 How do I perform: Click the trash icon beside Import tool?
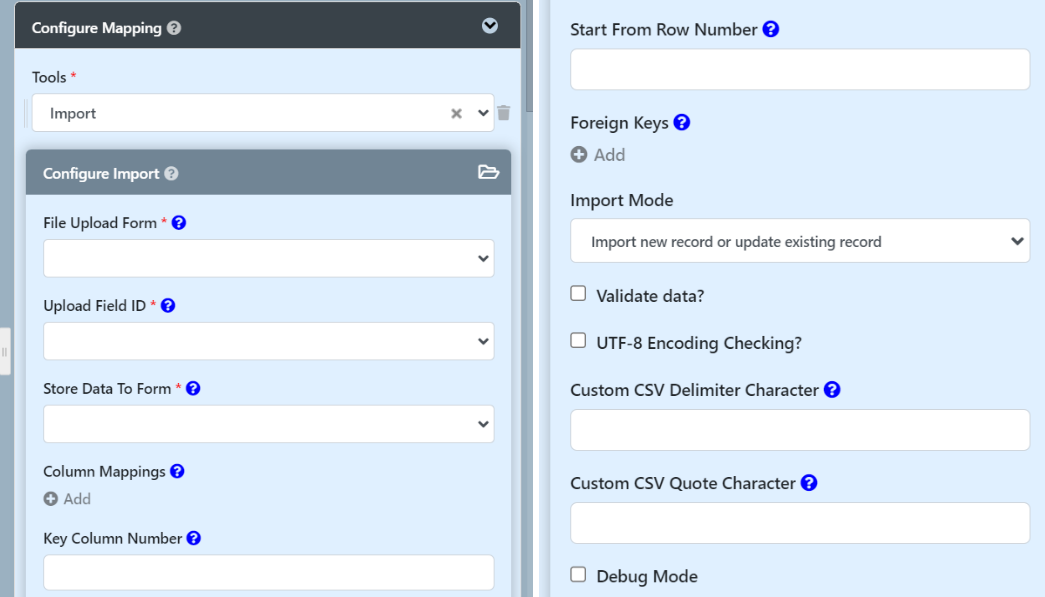coord(504,113)
